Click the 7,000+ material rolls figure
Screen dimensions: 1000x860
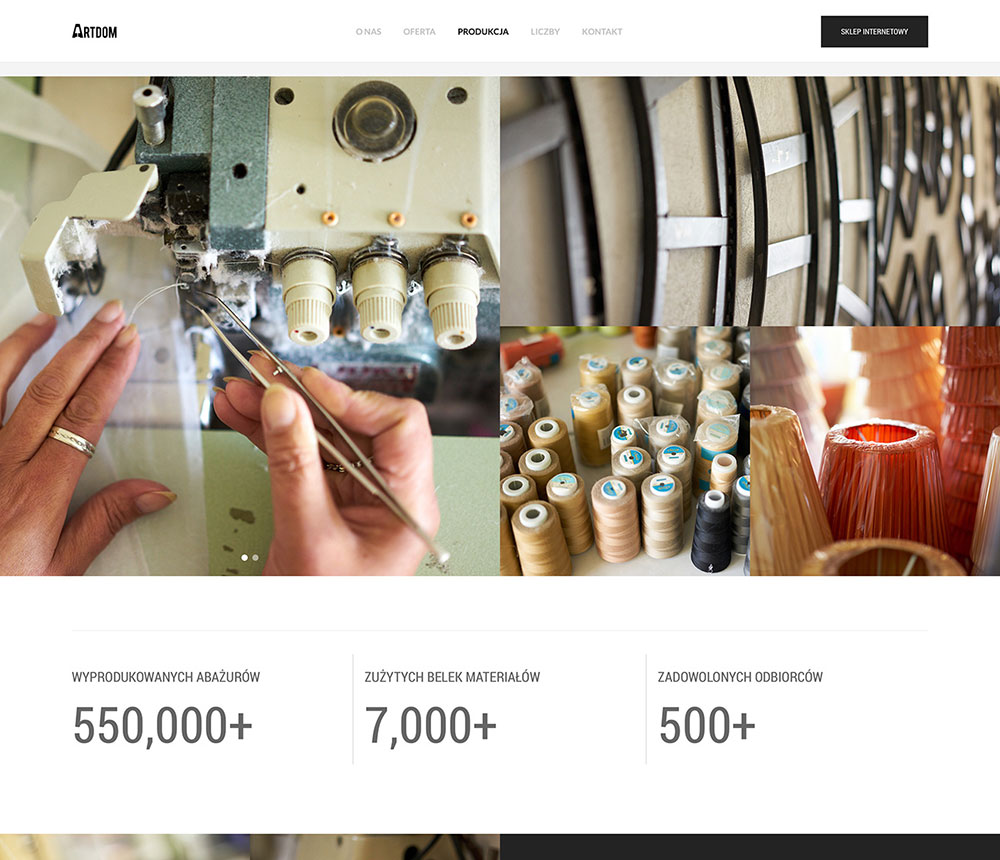pos(430,725)
